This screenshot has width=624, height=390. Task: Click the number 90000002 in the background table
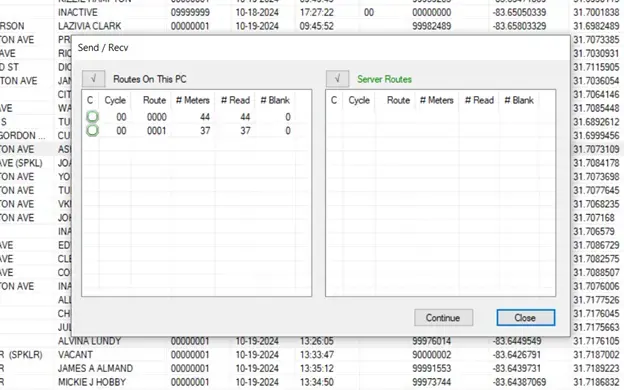point(432,355)
